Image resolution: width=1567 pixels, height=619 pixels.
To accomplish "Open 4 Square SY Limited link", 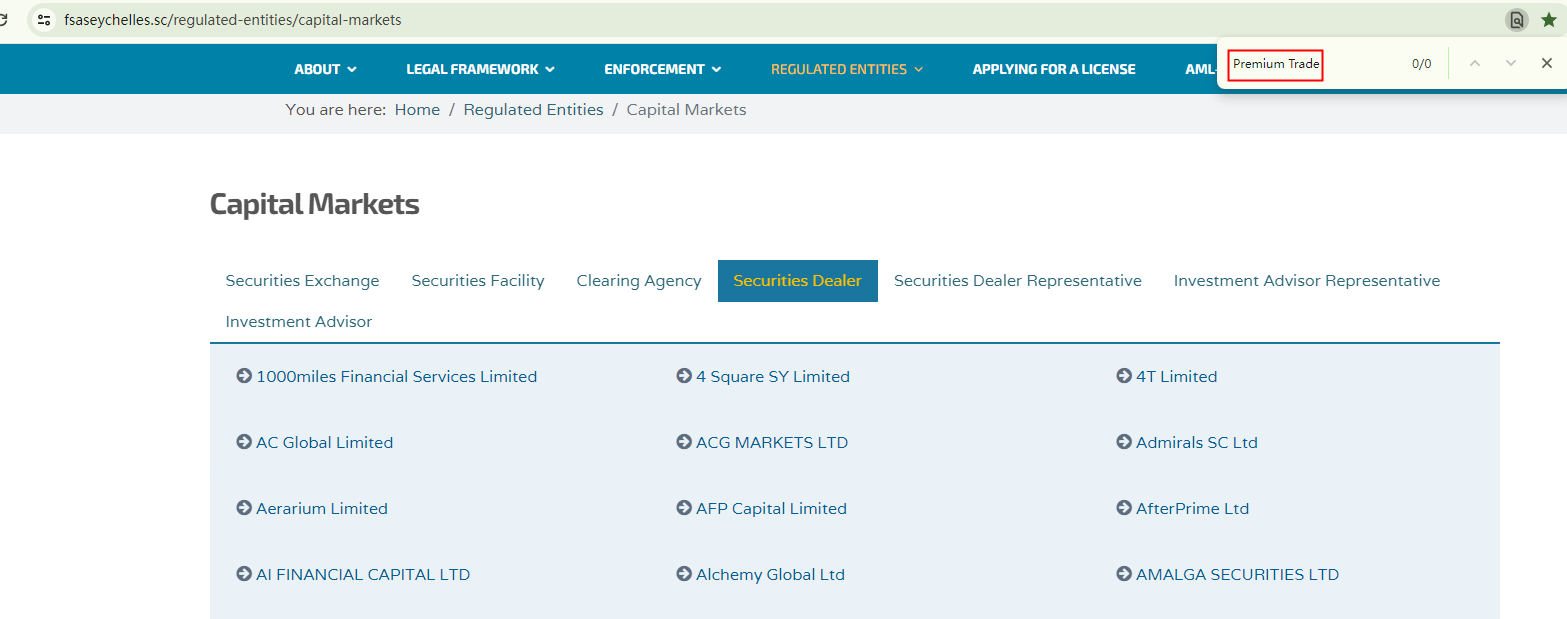I will point(772,377).
